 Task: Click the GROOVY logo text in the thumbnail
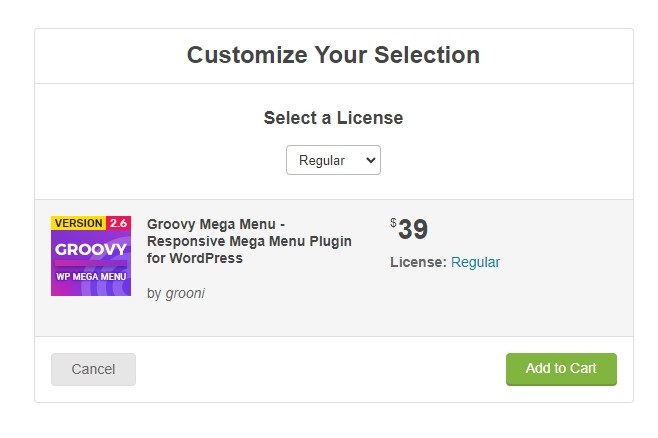91,248
